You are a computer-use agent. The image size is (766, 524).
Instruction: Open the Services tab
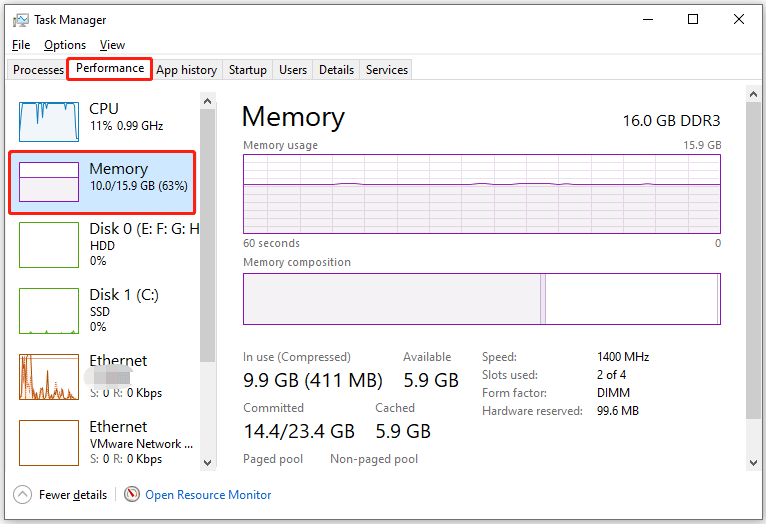pyautogui.click(x=386, y=70)
